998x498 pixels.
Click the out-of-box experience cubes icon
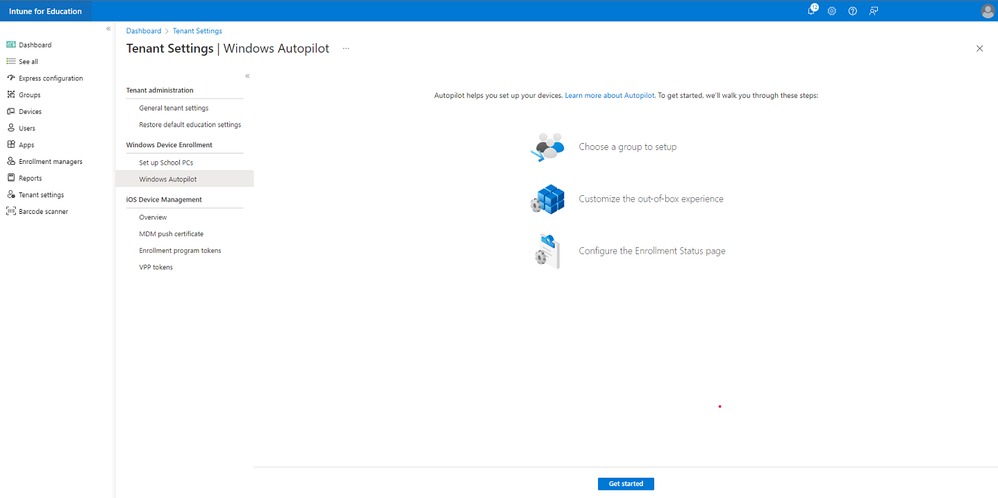[547, 199]
